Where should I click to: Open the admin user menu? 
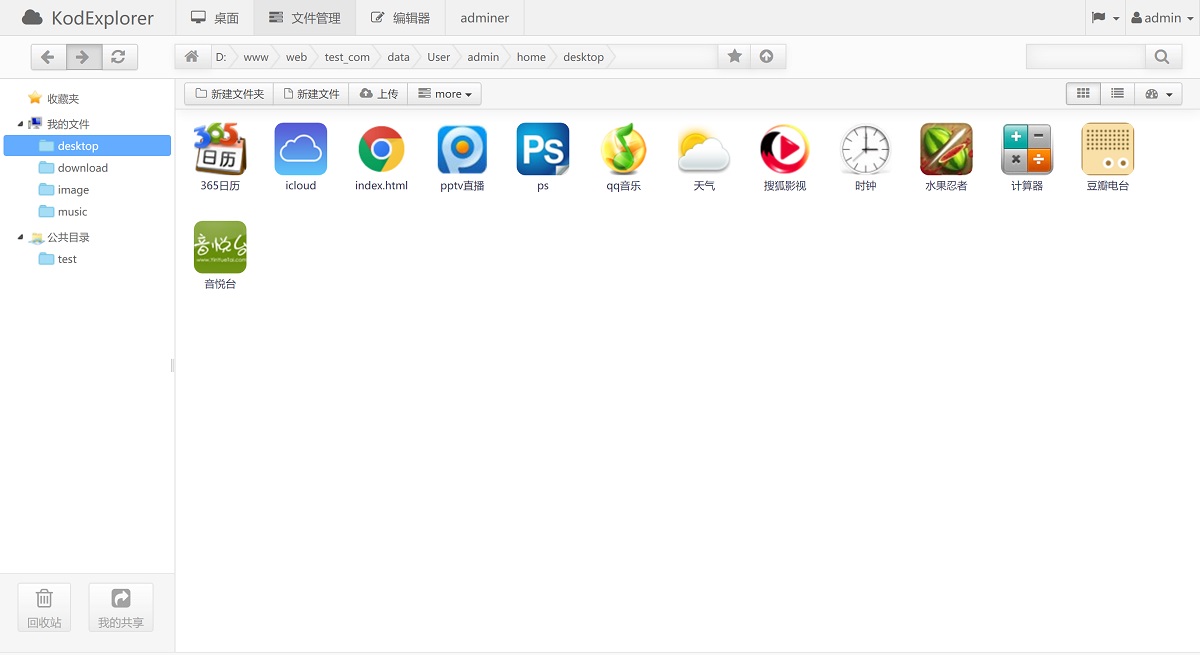1162,18
